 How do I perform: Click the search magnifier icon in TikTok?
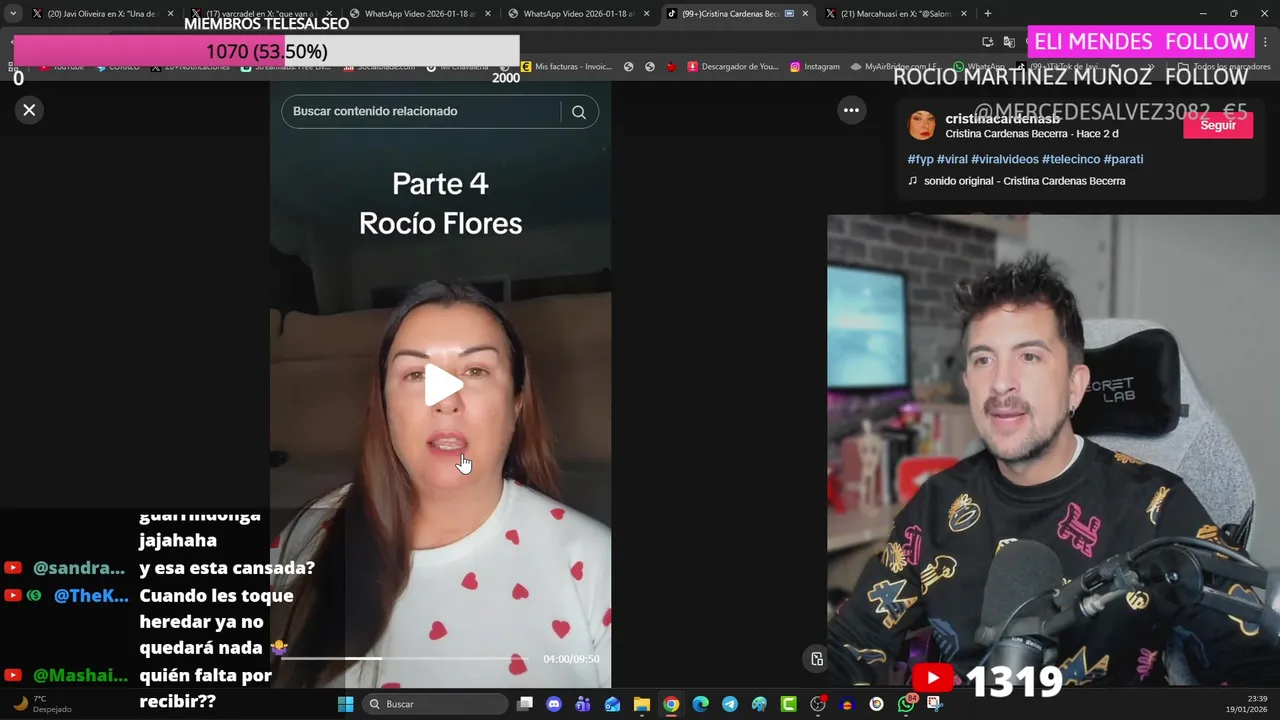pos(578,112)
